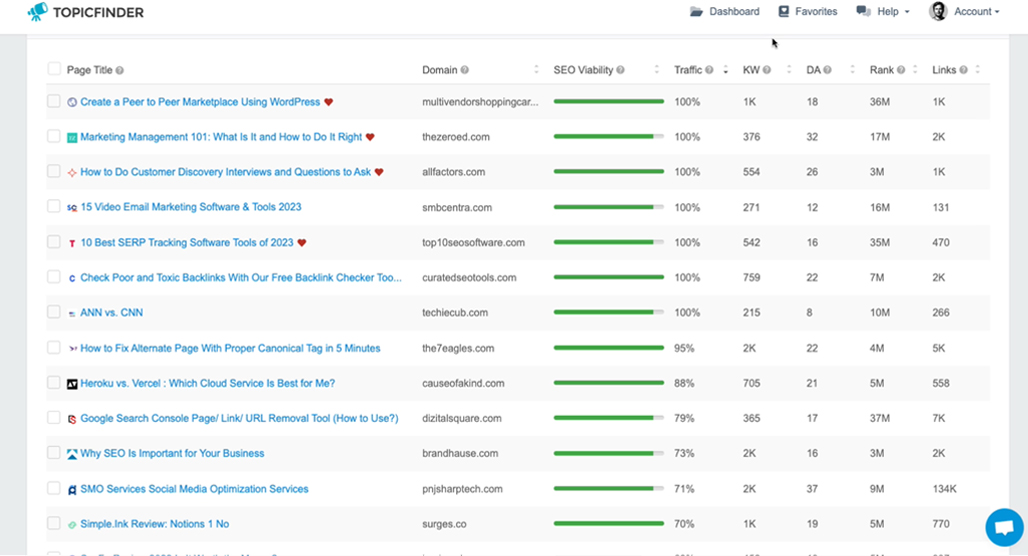Expand the Help dropdown caret

click(907, 12)
